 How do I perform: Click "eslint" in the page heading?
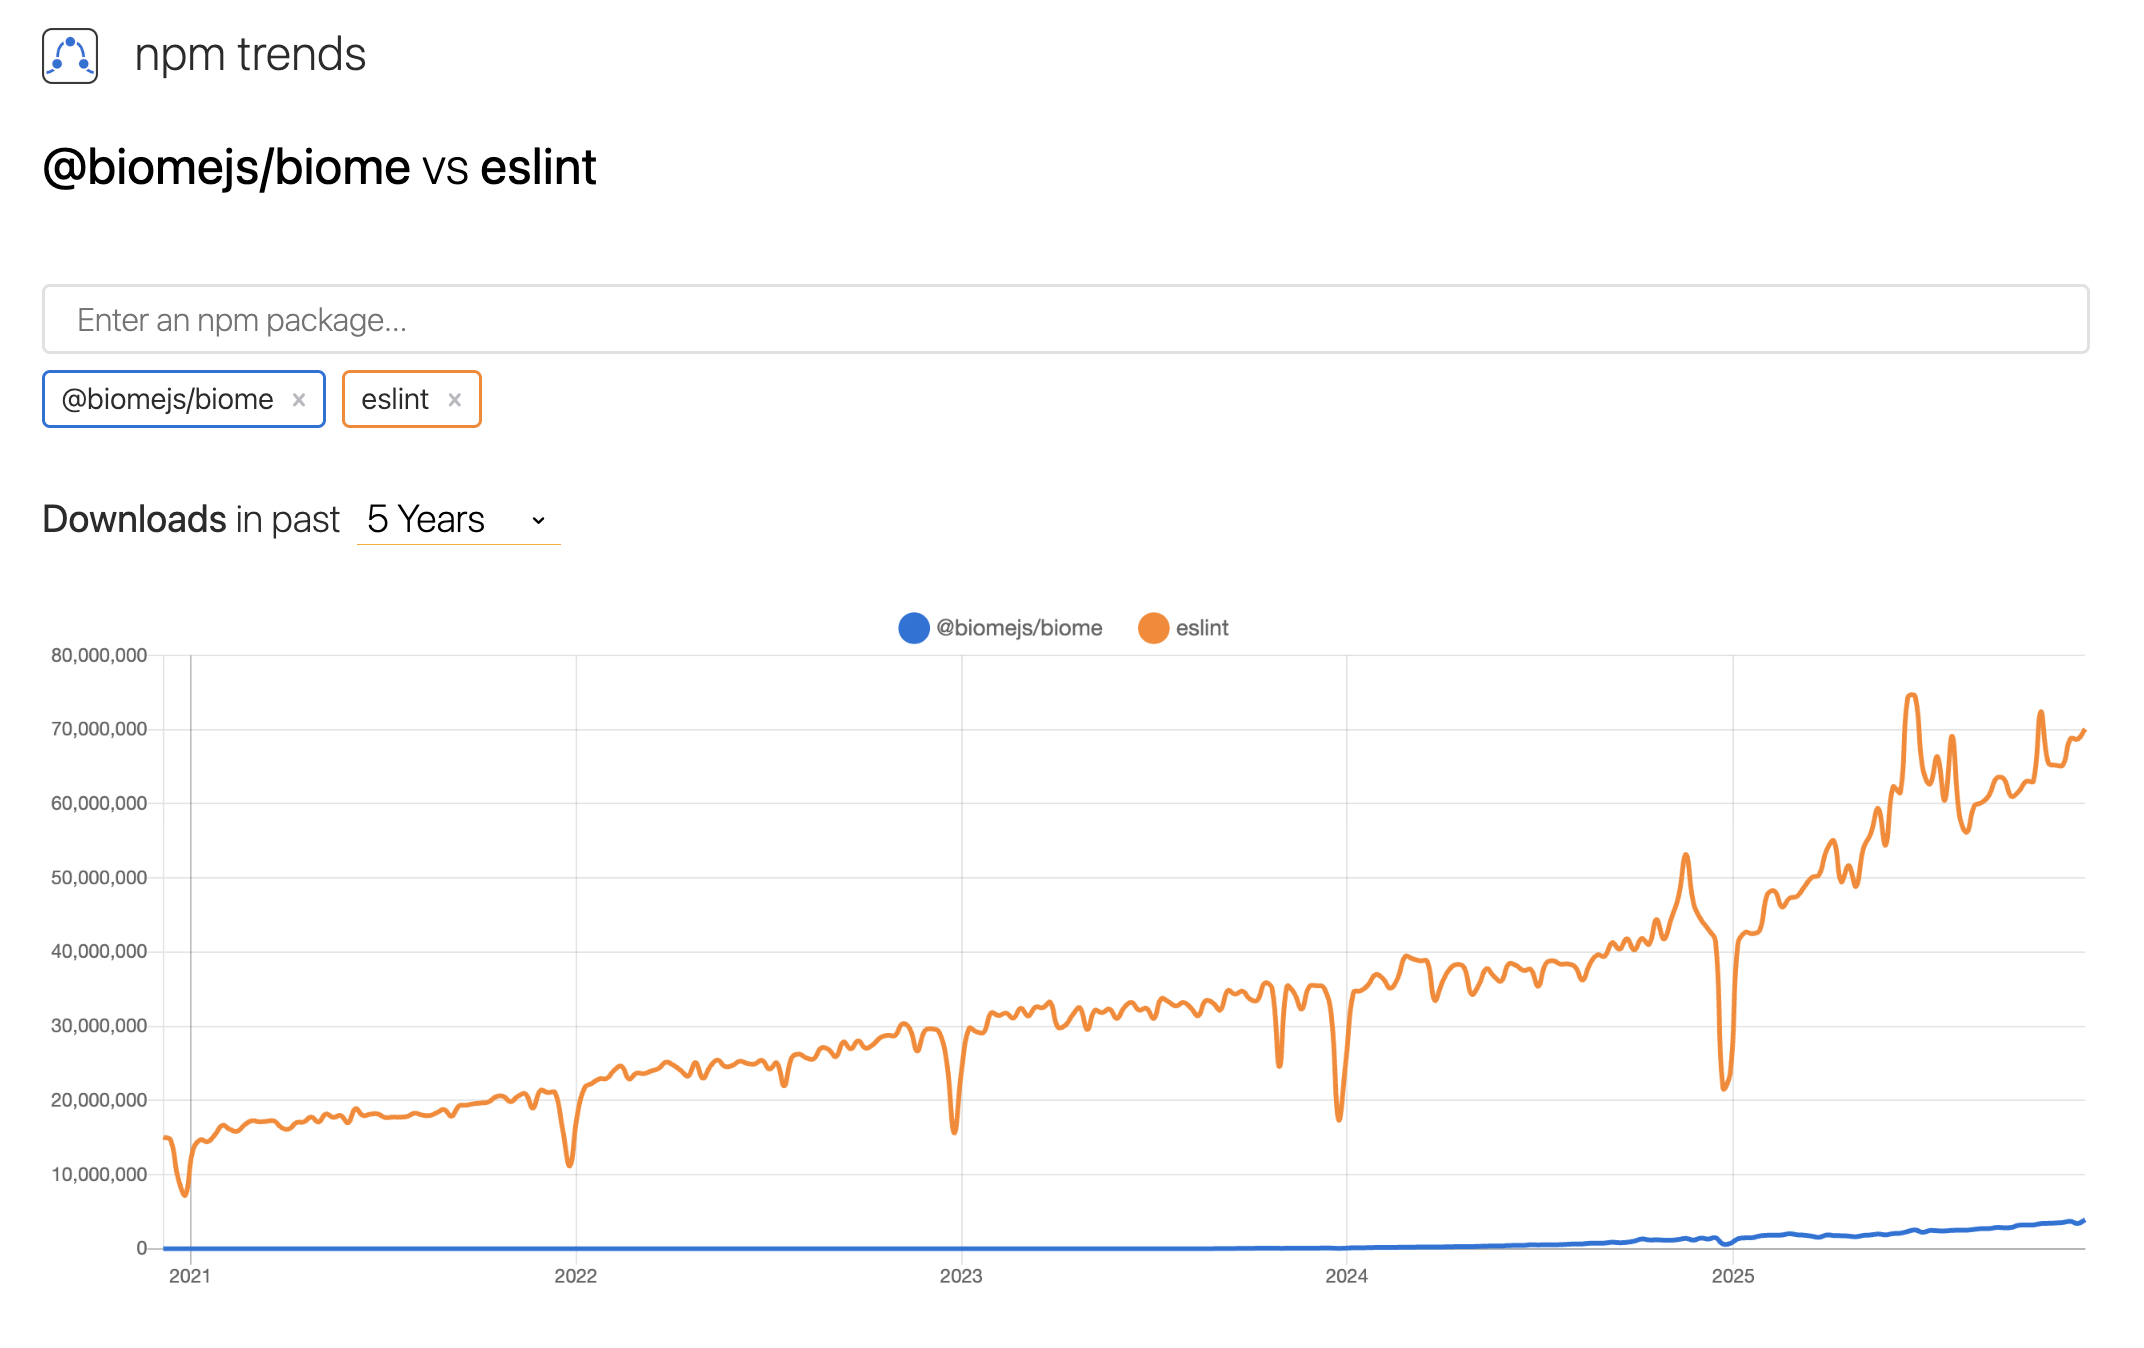point(538,167)
